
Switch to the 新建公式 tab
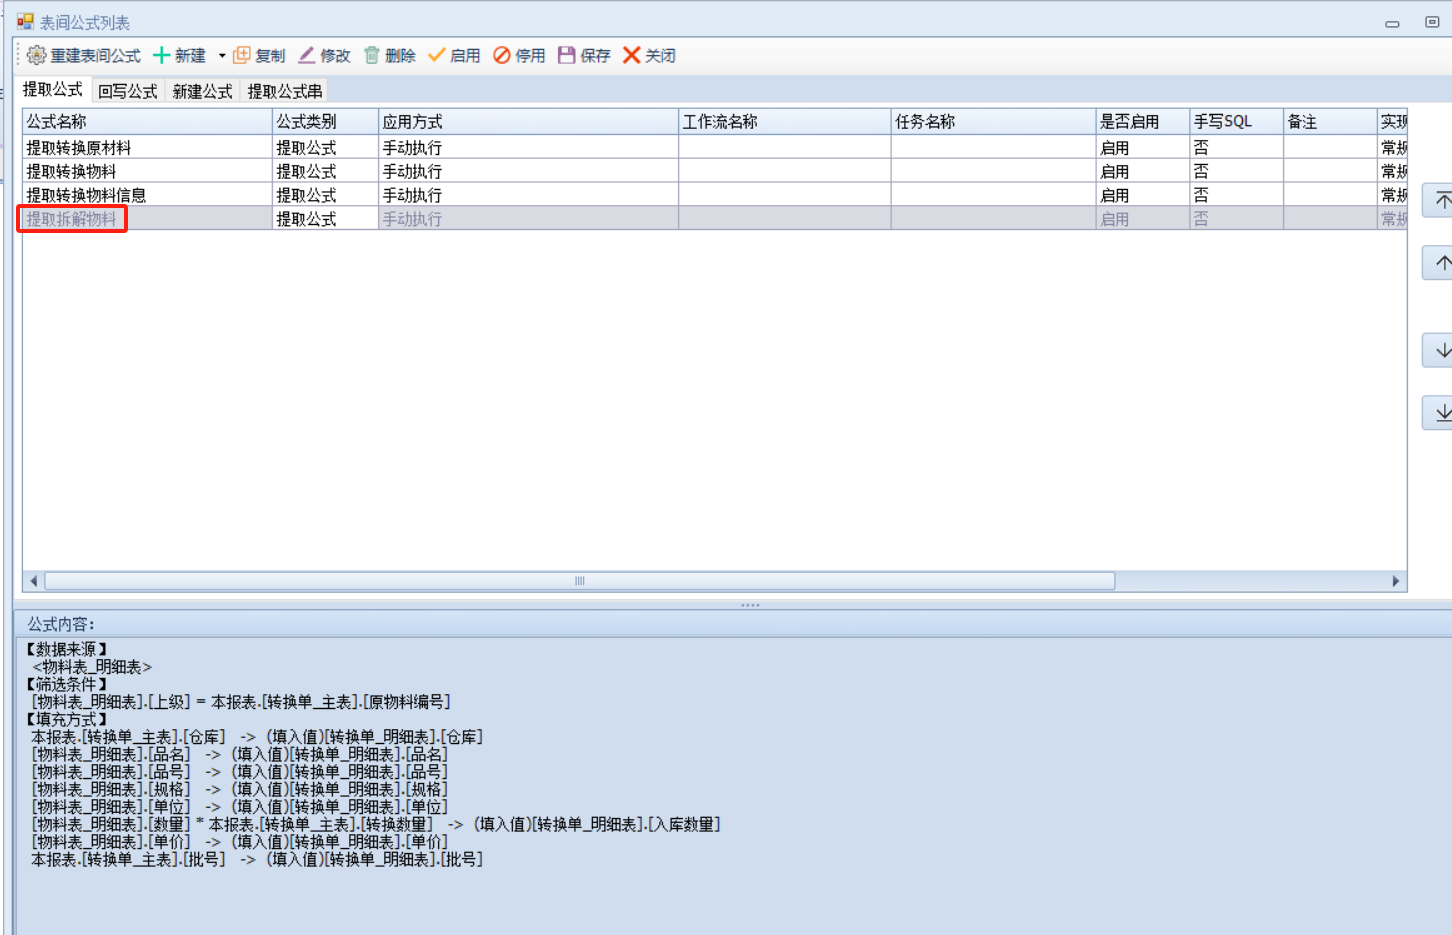202,91
